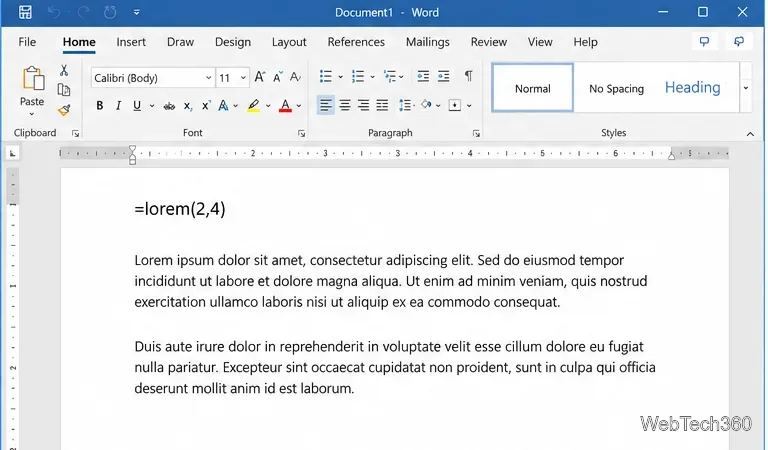768x450 pixels.
Task: Click the first-line indent marker on the ruler
Action: point(132,149)
